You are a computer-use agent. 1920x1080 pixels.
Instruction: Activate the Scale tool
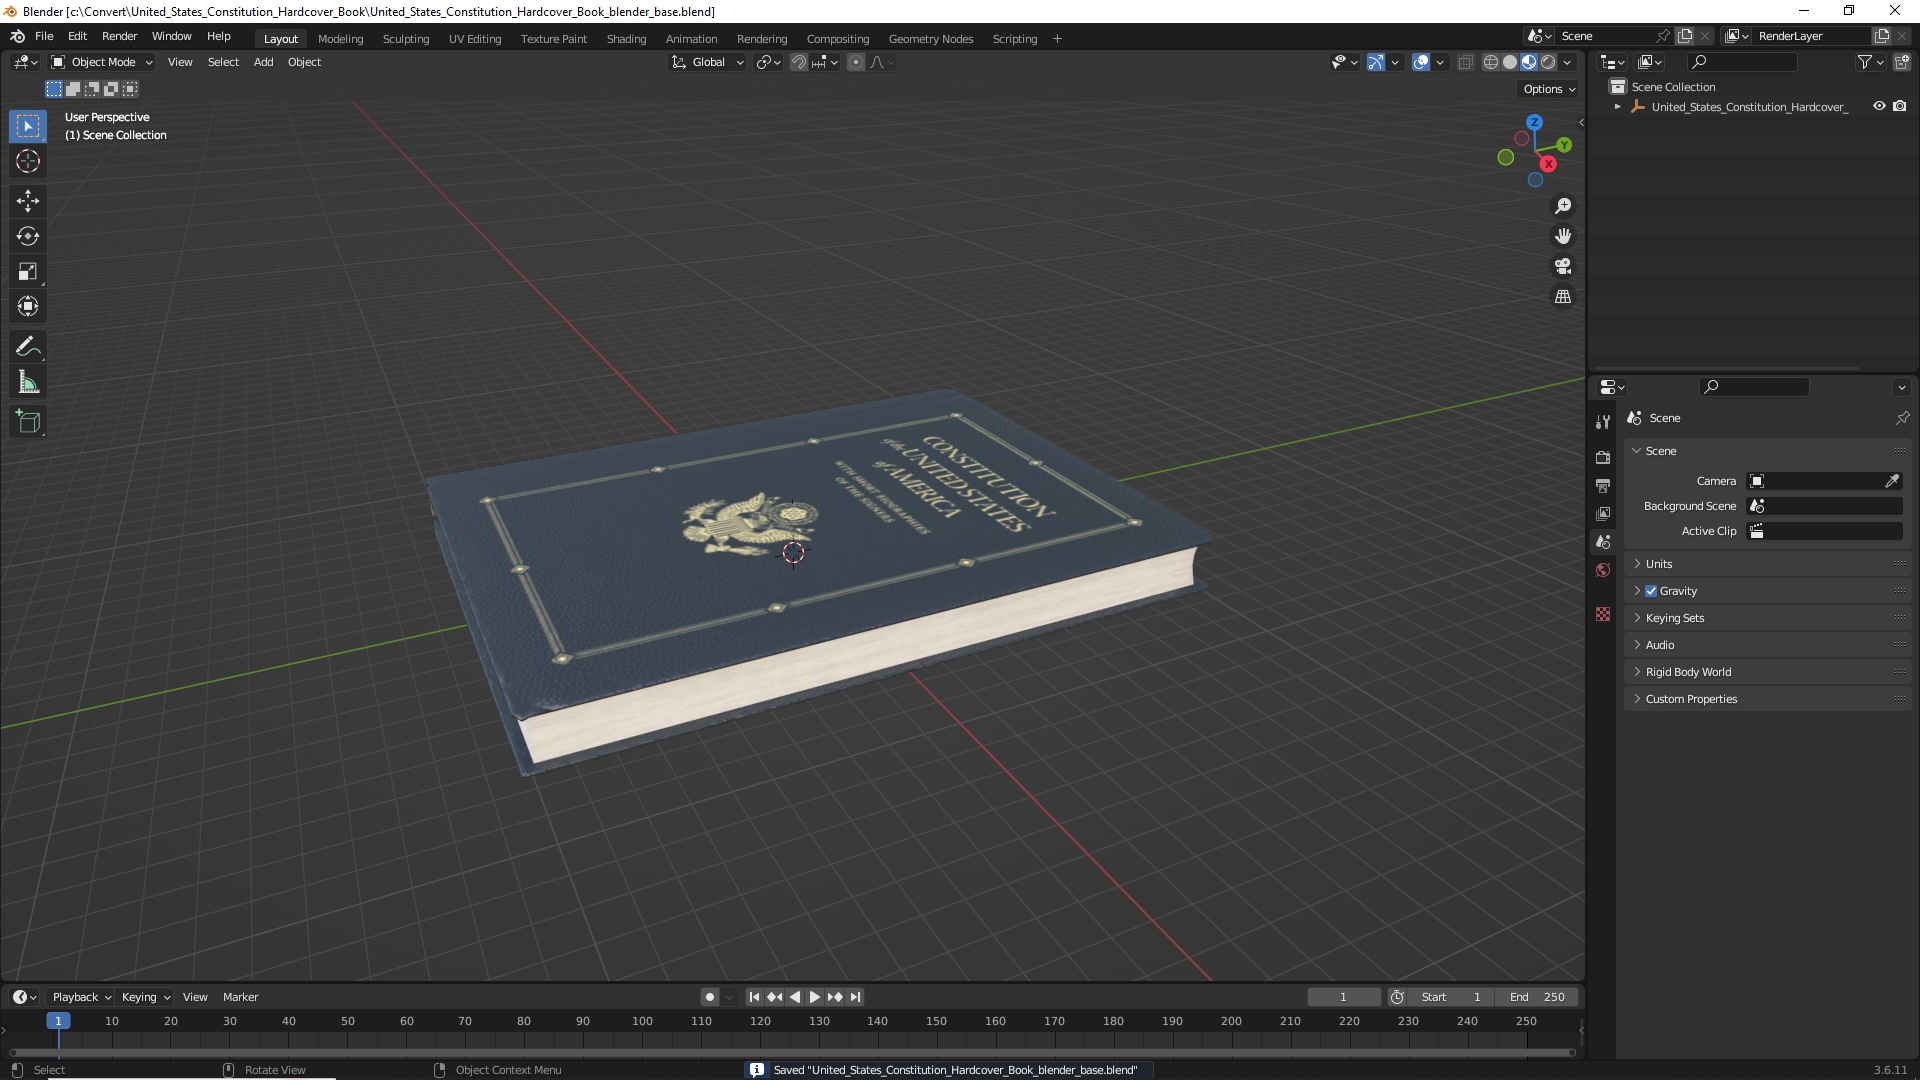coord(28,272)
